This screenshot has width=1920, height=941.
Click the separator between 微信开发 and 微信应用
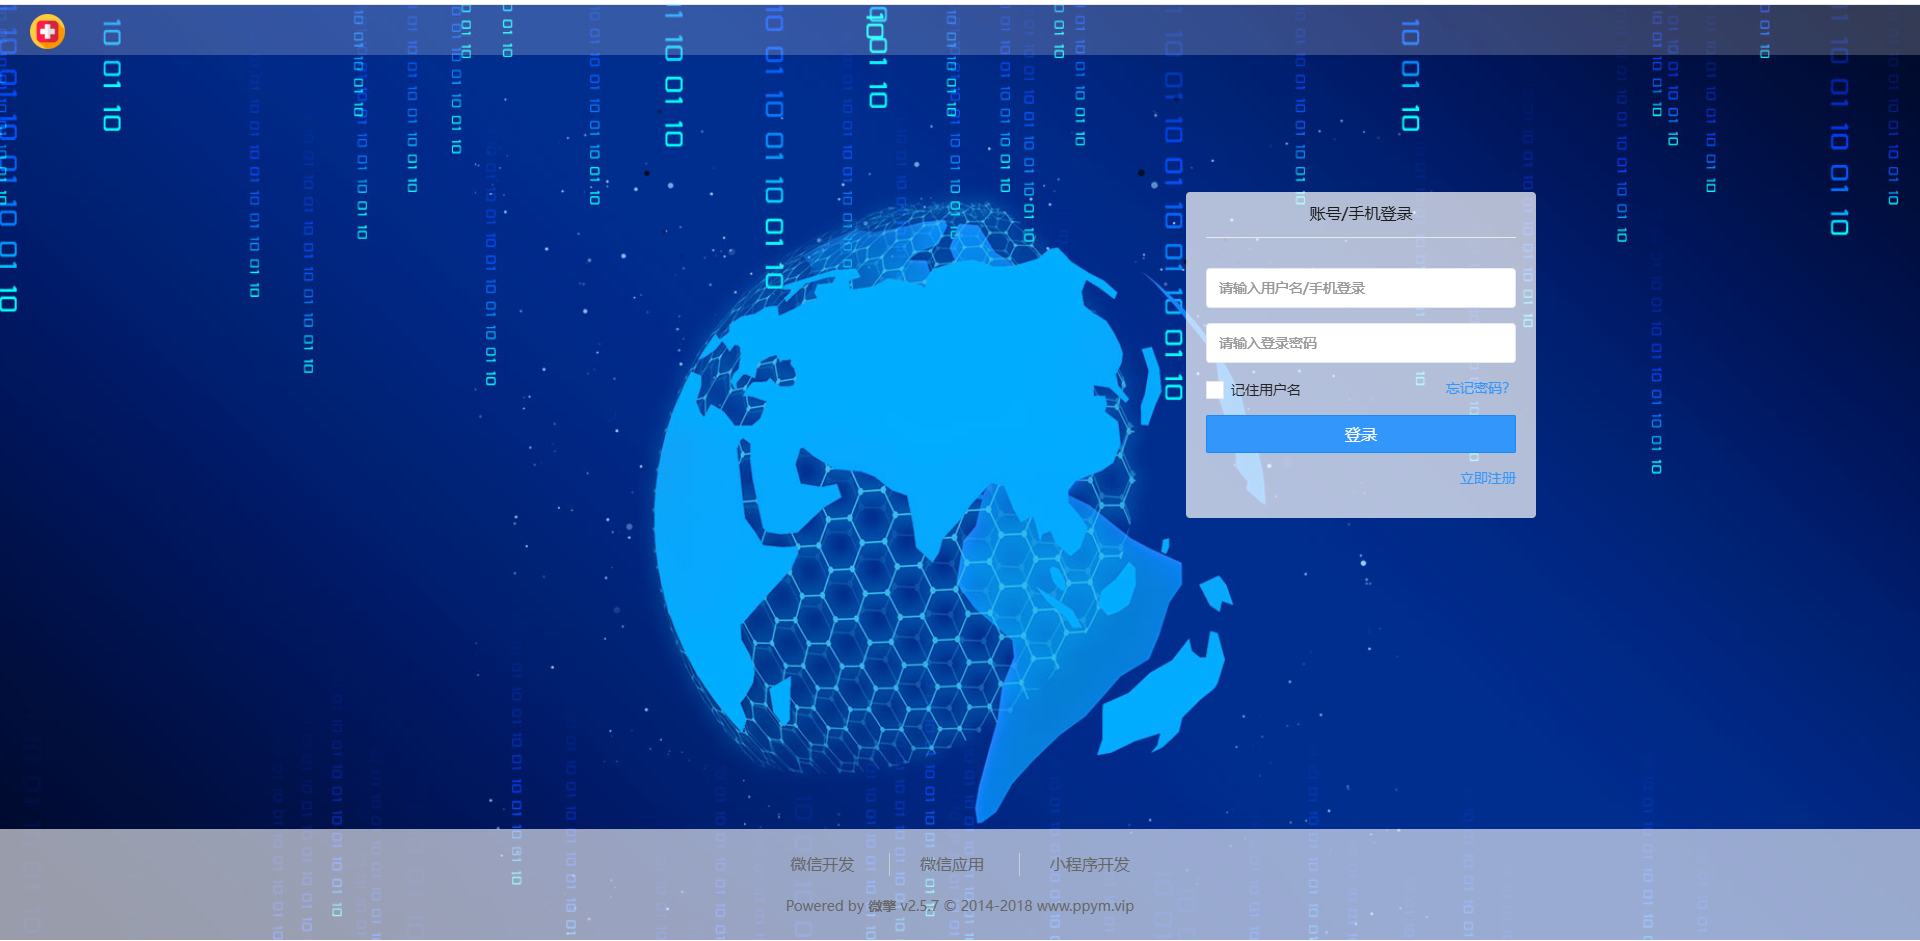889,864
